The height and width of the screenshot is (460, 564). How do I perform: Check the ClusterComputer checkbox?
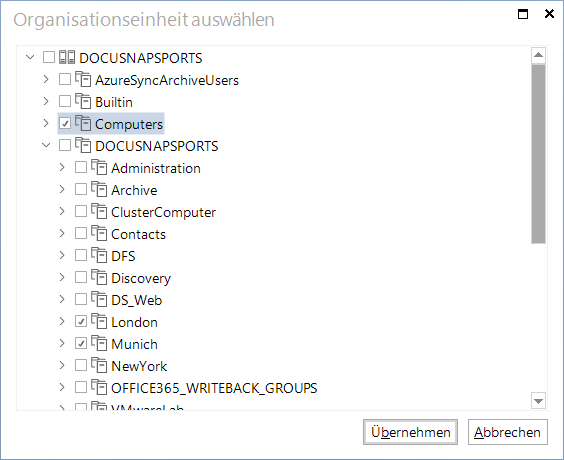click(81, 211)
